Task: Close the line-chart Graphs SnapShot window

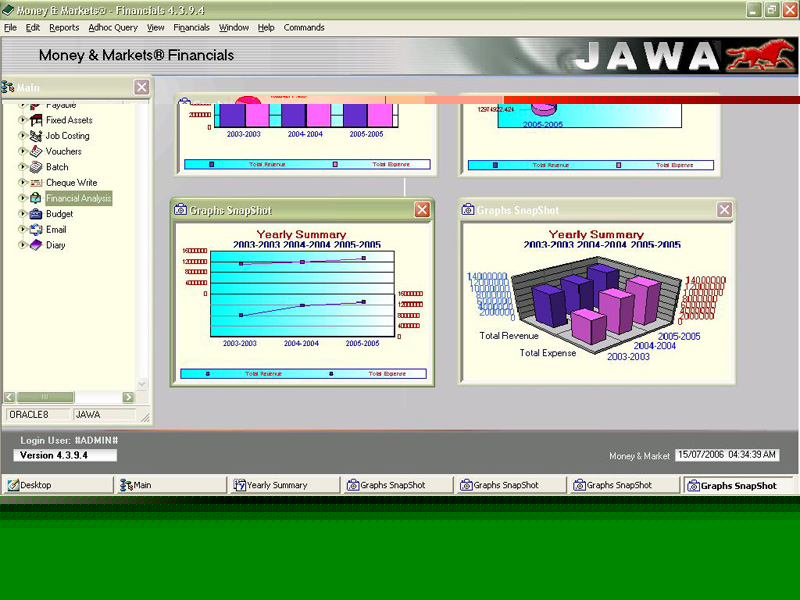Action: pyautogui.click(x=422, y=210)
